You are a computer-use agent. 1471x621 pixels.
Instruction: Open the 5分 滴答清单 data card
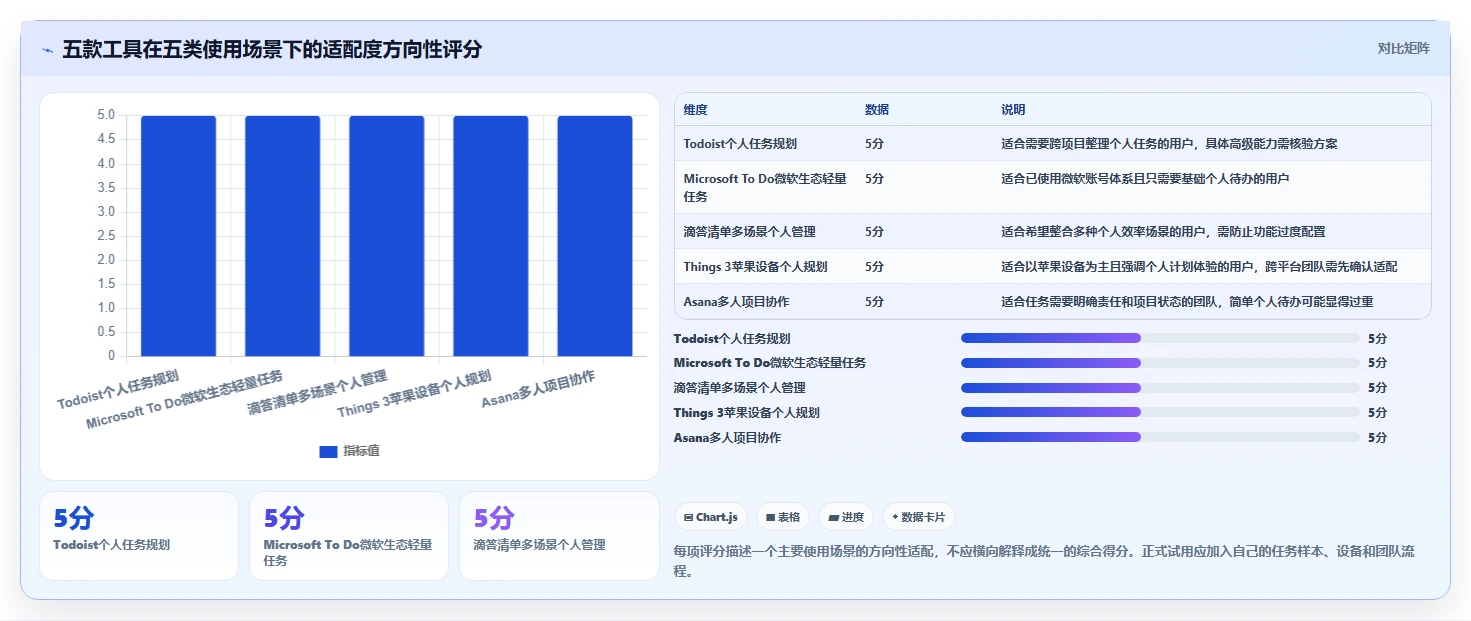[x=559, y=536]
